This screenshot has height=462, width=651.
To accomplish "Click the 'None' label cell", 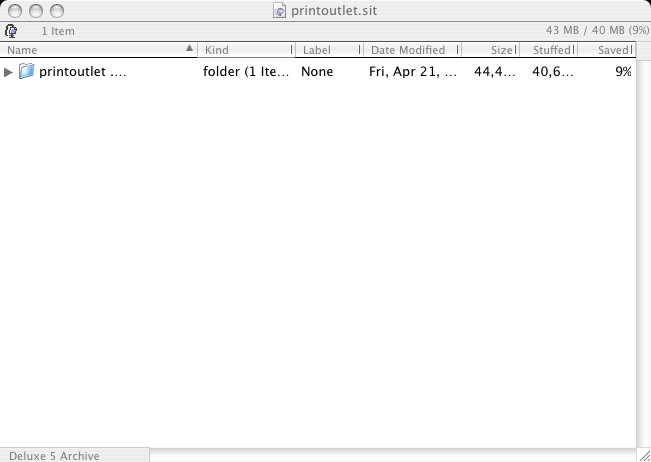I will coord(317,72).
